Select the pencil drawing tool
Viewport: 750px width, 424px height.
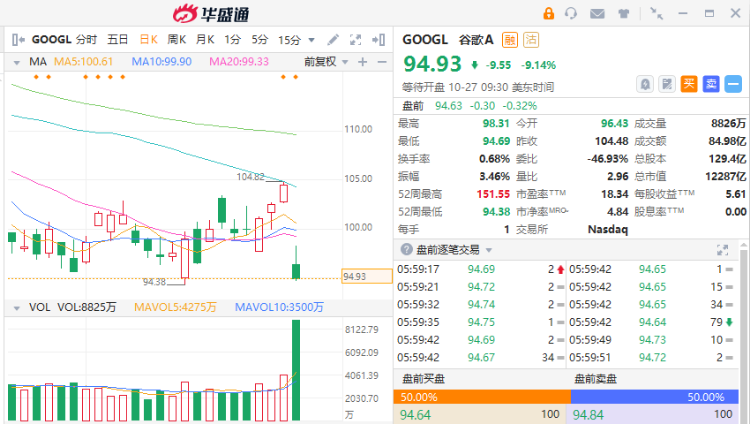pos(333,40)
